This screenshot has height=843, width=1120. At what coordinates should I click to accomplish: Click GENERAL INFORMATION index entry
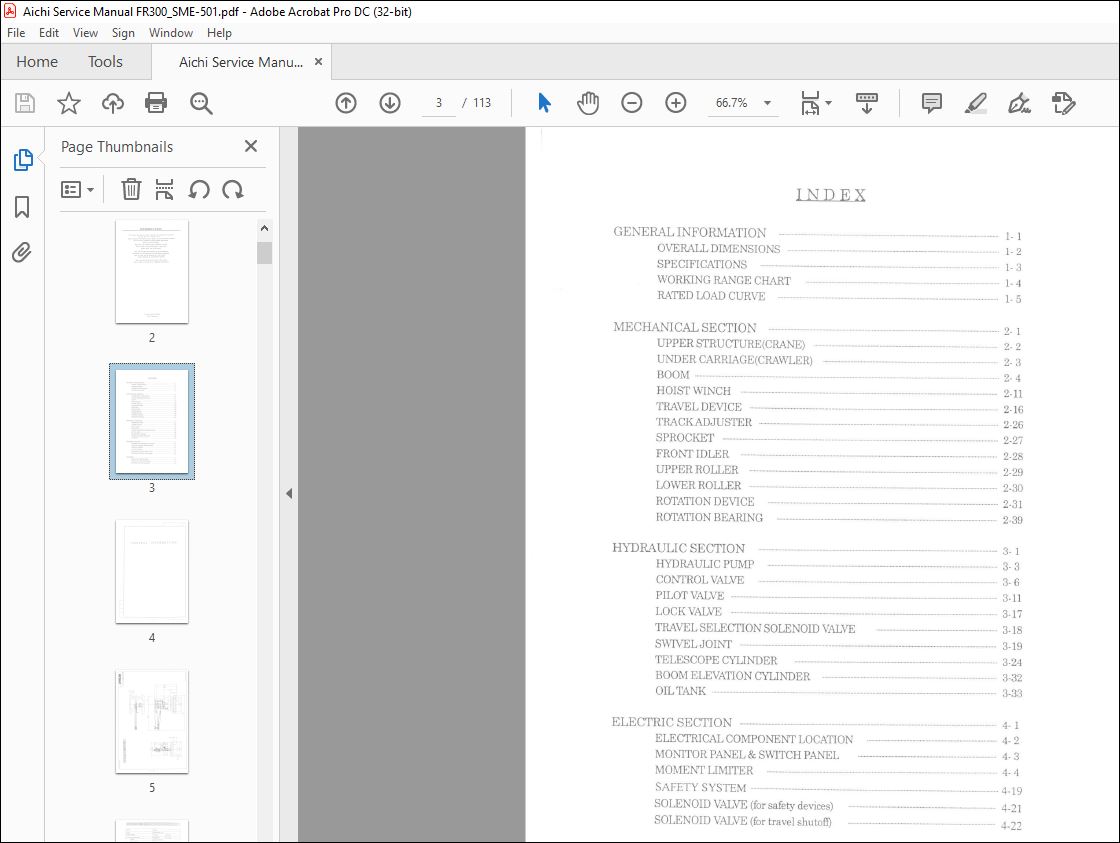(689, 232)
